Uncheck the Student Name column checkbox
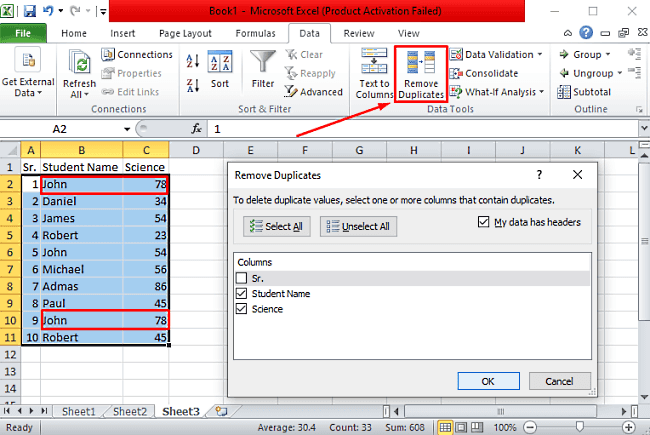The image size is (650, 435). click(x=241, y=294)
